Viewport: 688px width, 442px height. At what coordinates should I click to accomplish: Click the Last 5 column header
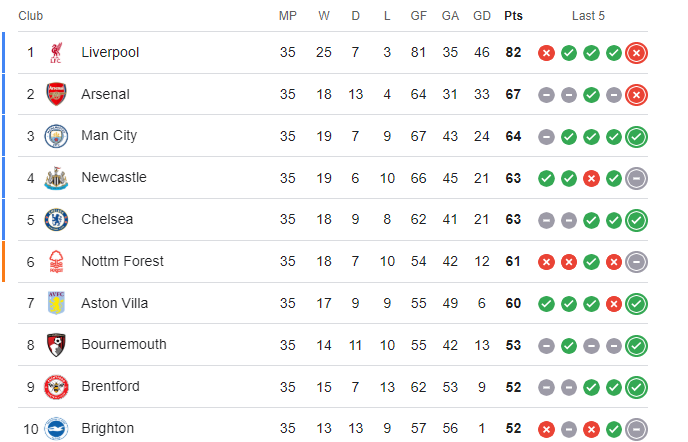pyautogui.click(x=588, y=16)
